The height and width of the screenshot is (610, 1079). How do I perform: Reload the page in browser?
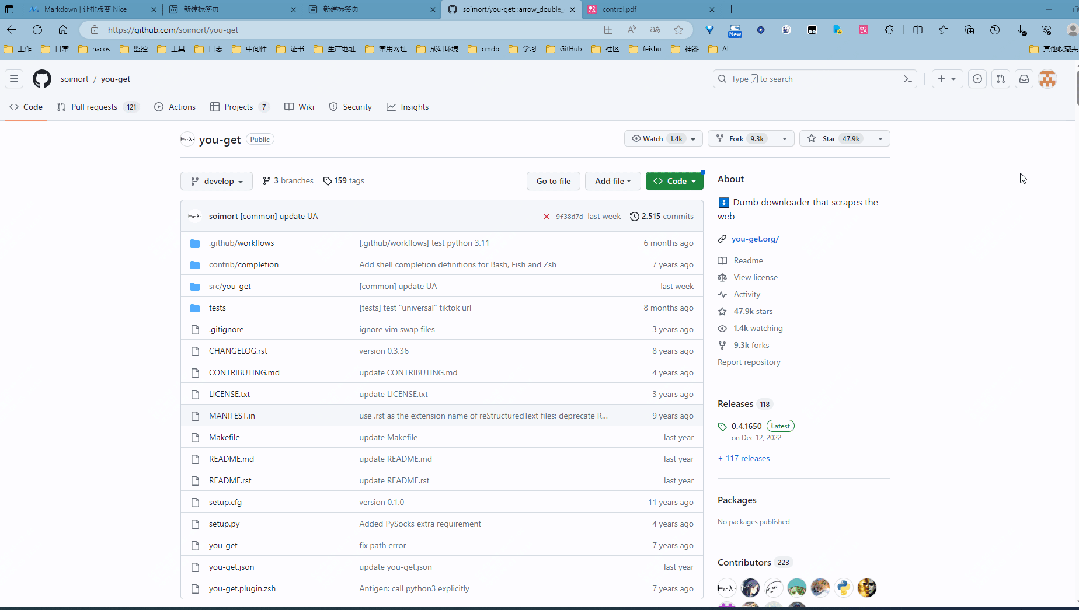click(x=37, y=30)
